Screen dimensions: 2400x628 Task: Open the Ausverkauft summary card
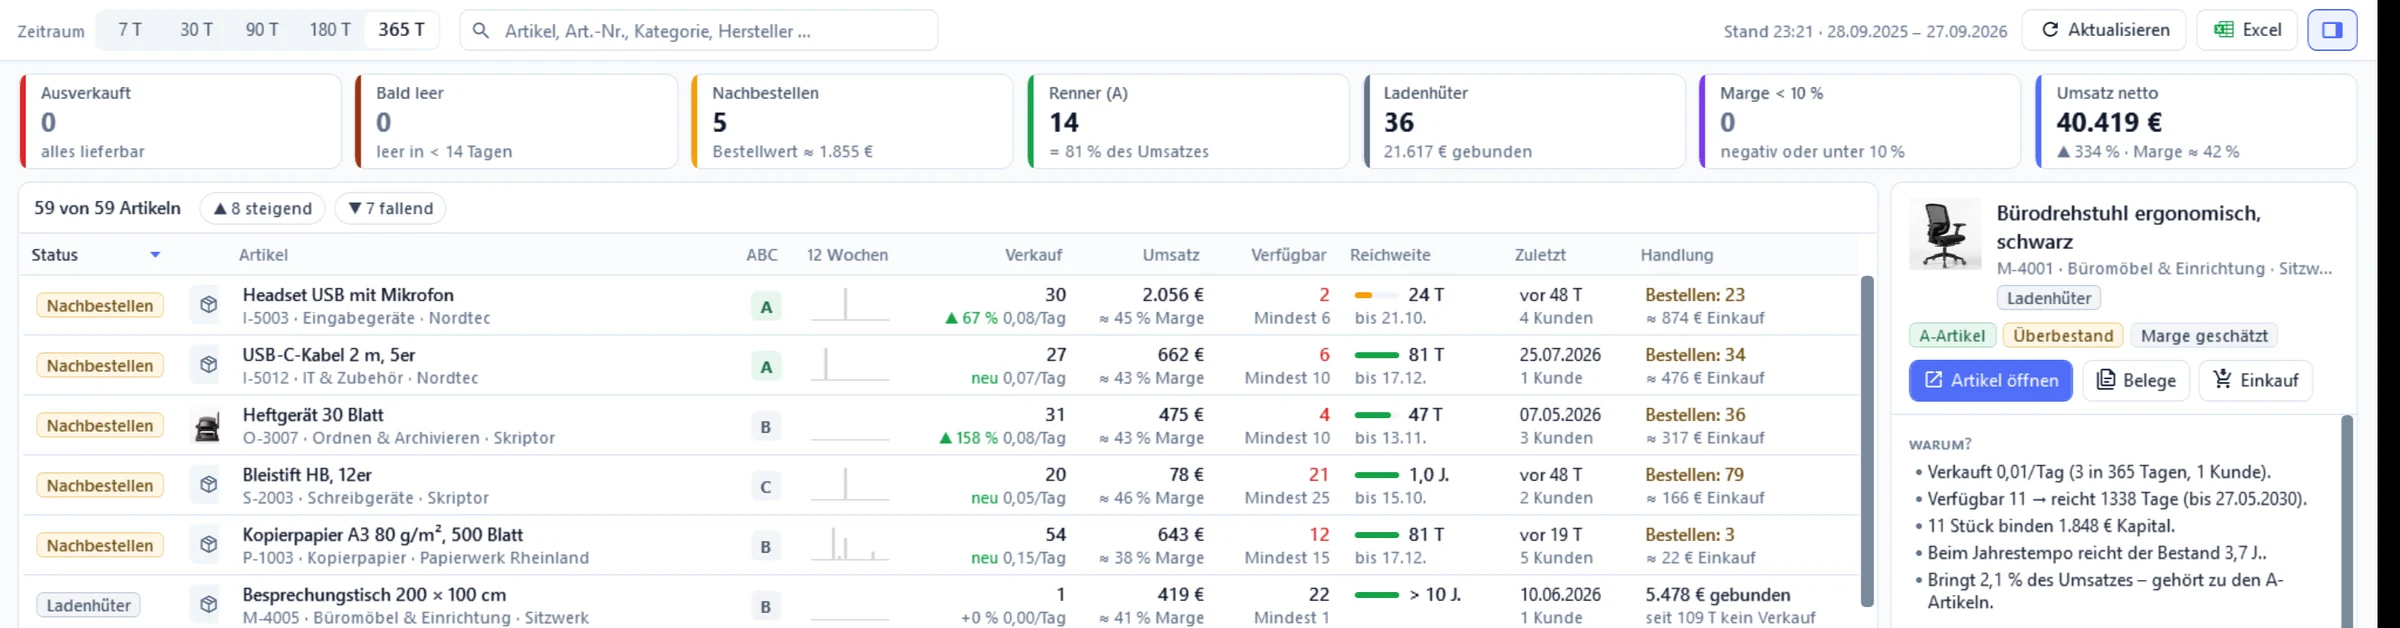(181, 121)
